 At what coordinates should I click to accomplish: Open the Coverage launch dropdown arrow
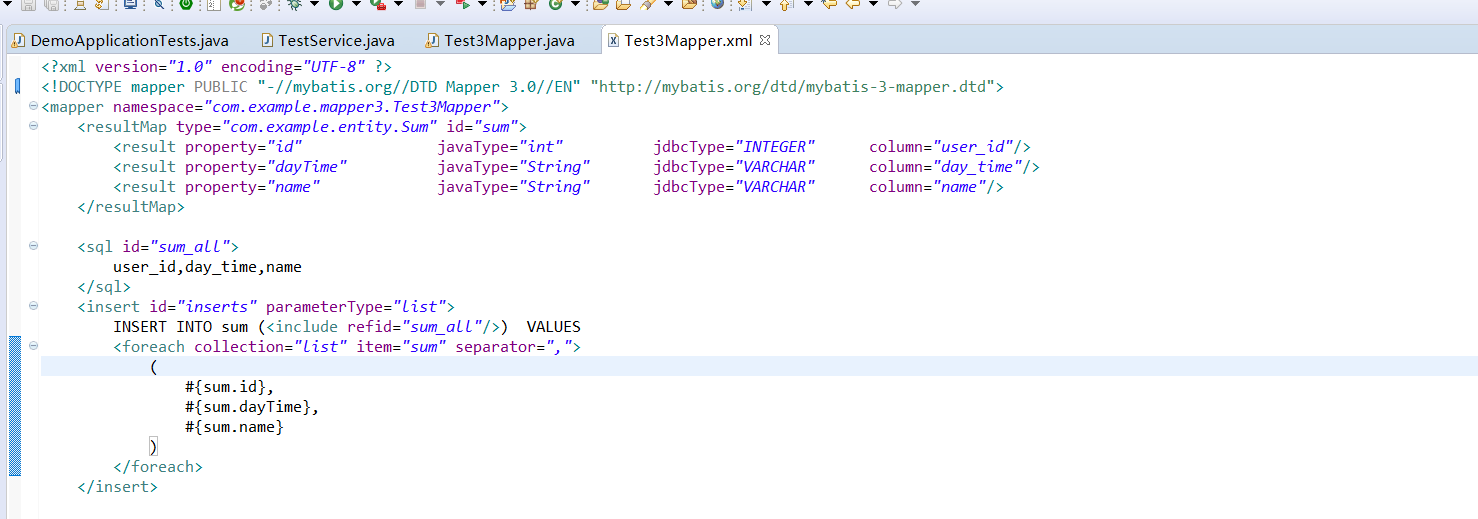[398, 3]
